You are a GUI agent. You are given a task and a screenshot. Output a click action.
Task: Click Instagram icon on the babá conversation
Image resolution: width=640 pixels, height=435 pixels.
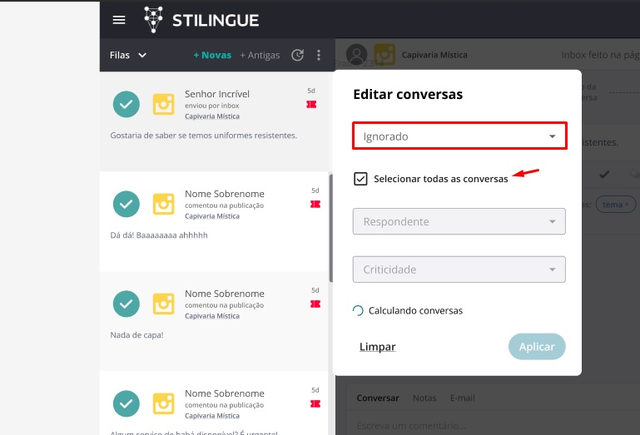pos(164,404)
